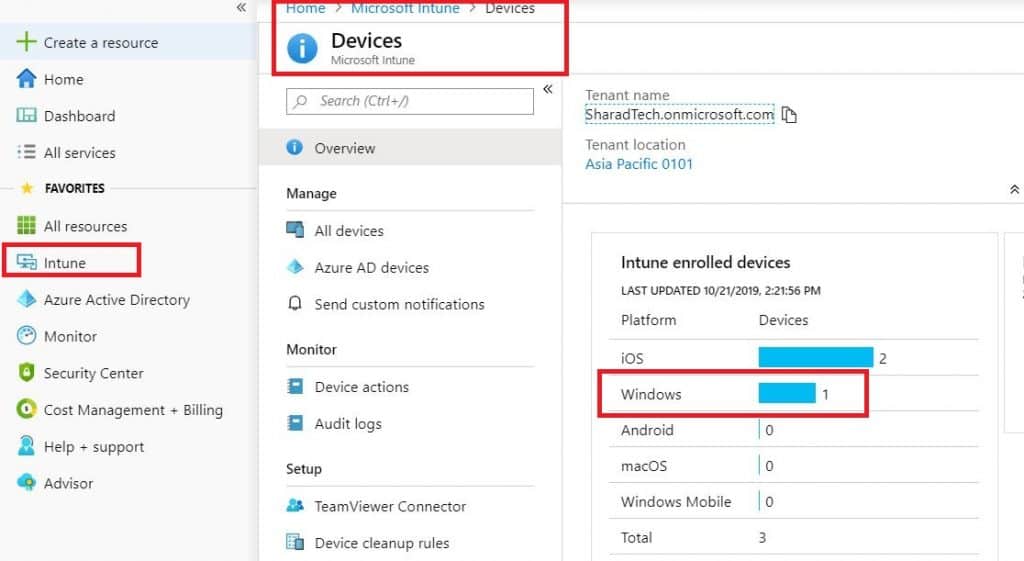Click the FAVORITES section label

click(x=74, y=188)
